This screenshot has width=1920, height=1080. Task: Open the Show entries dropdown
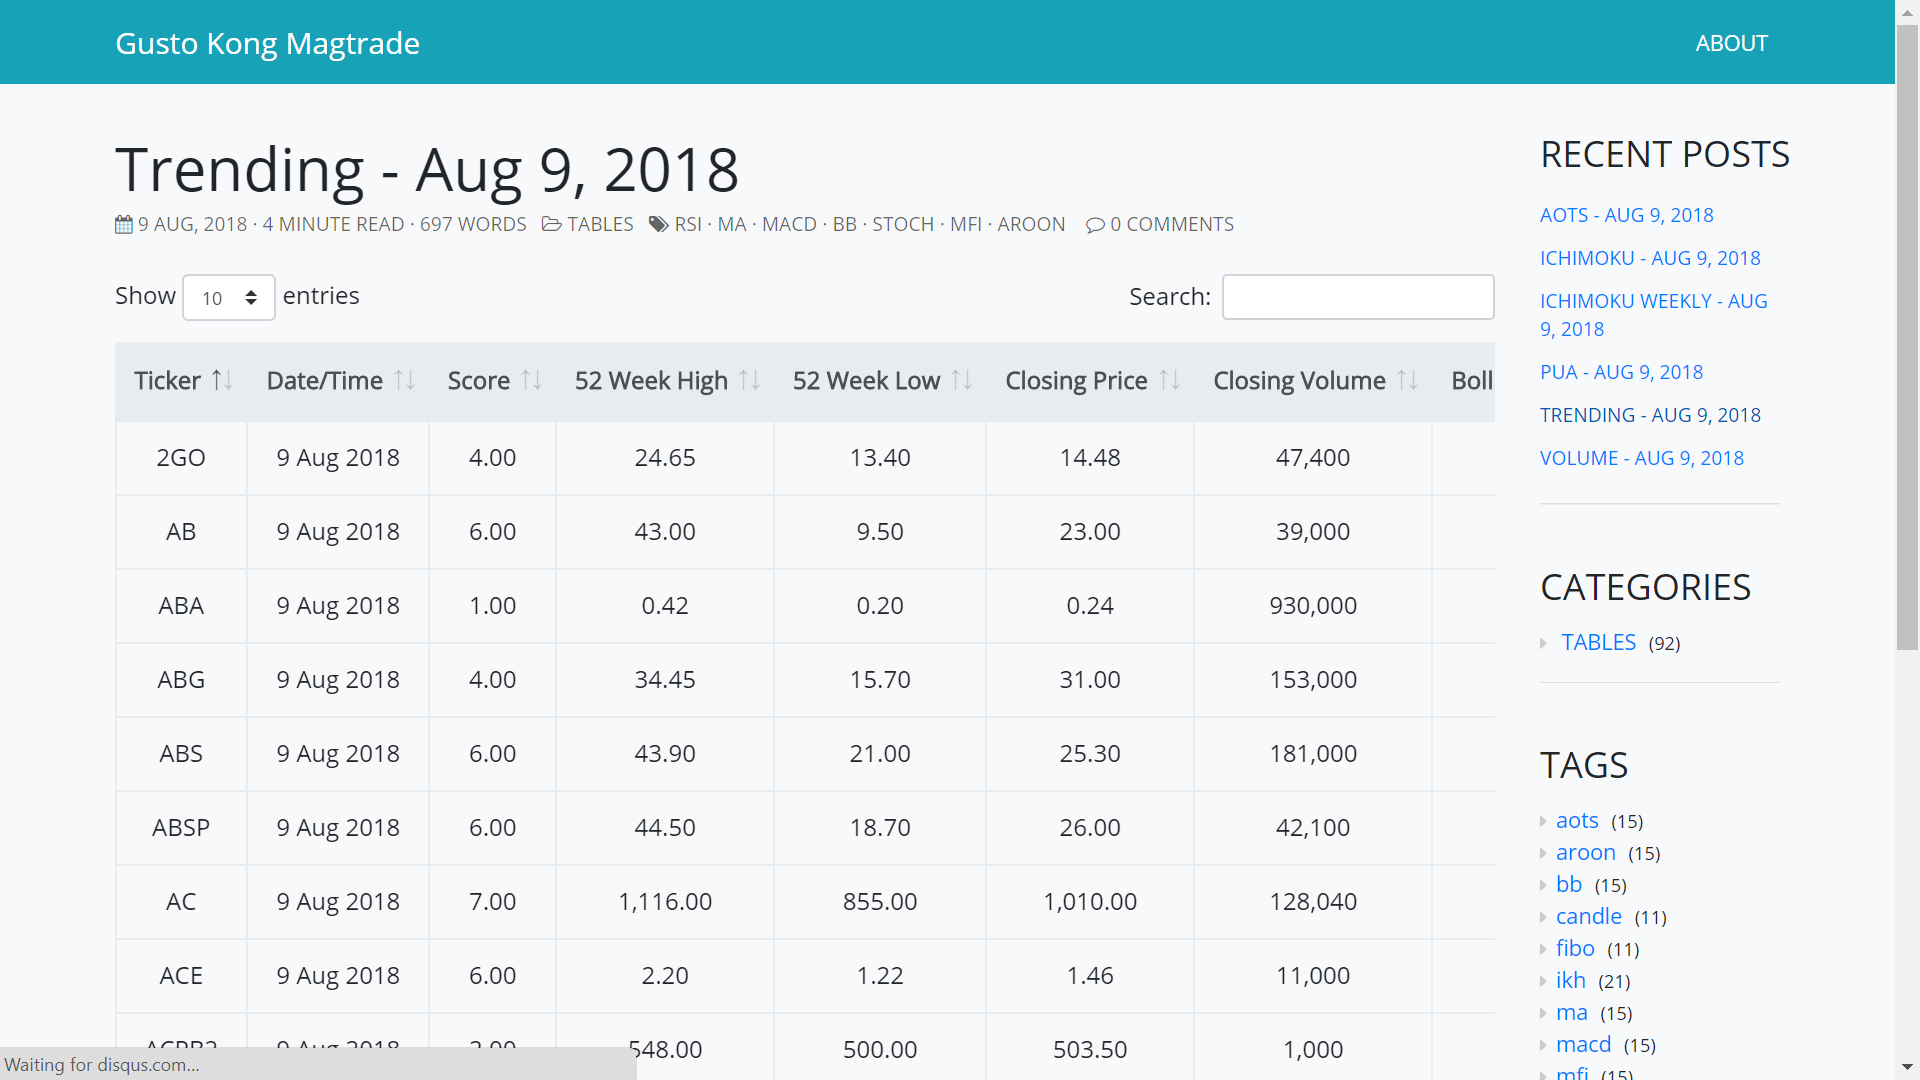pos(228,298)
